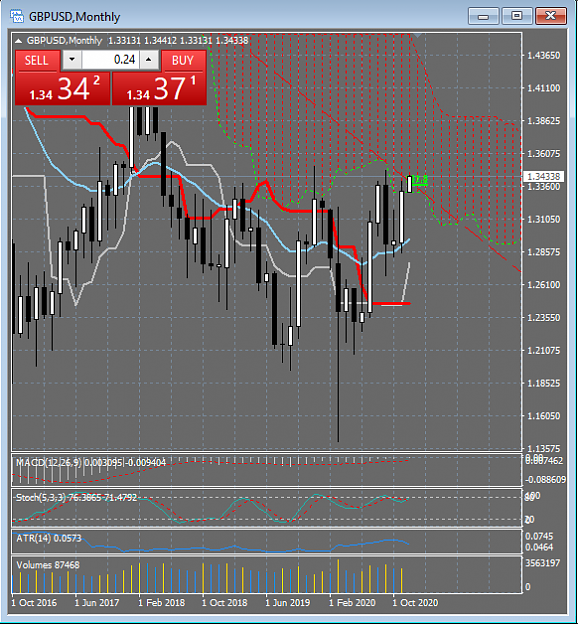The image size is (578, 625).
Task: Click the Volumes 87468 indicator label
Action: coord(48,565)
